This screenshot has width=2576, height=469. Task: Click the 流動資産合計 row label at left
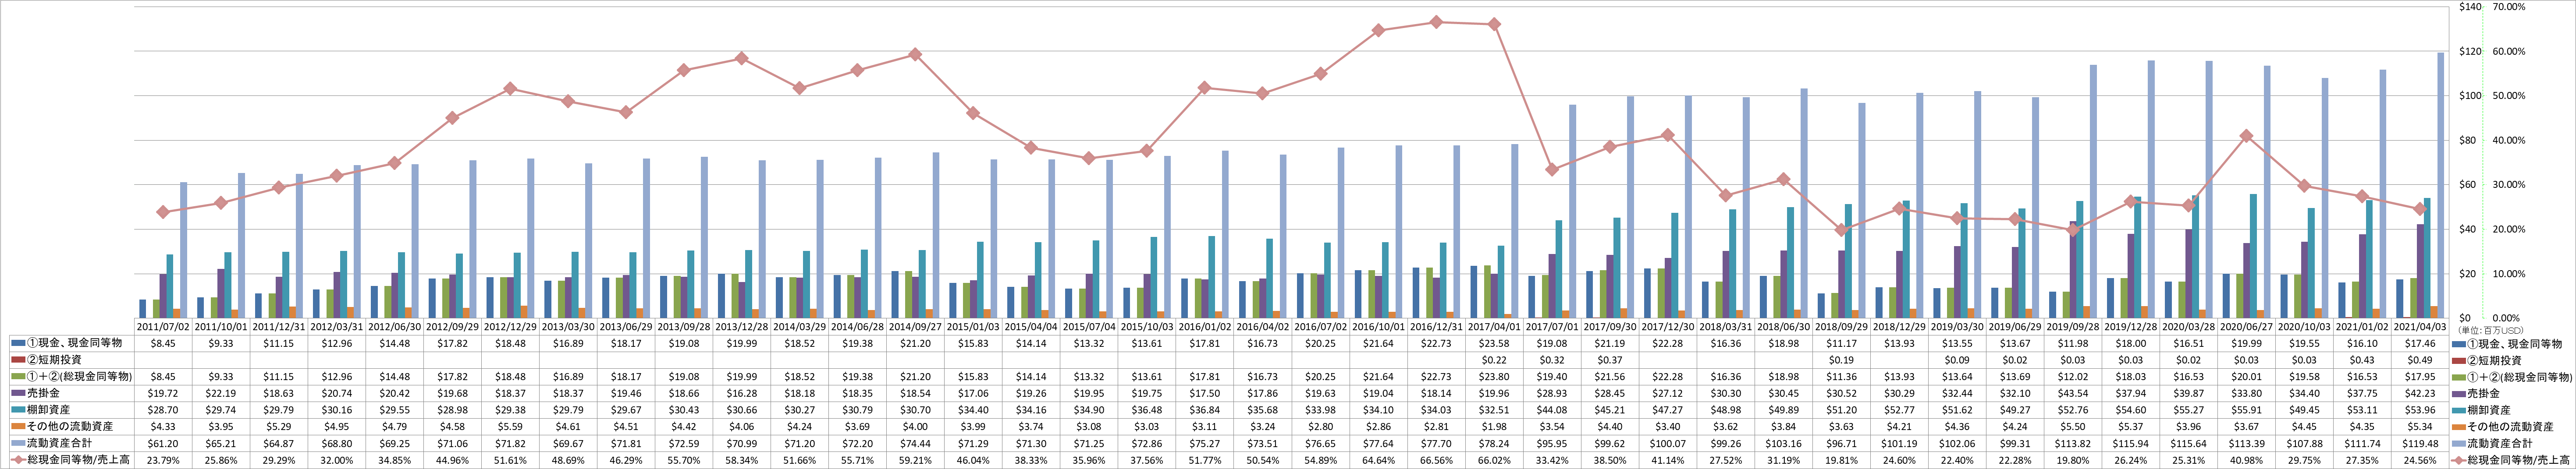[x=59, y=443]
